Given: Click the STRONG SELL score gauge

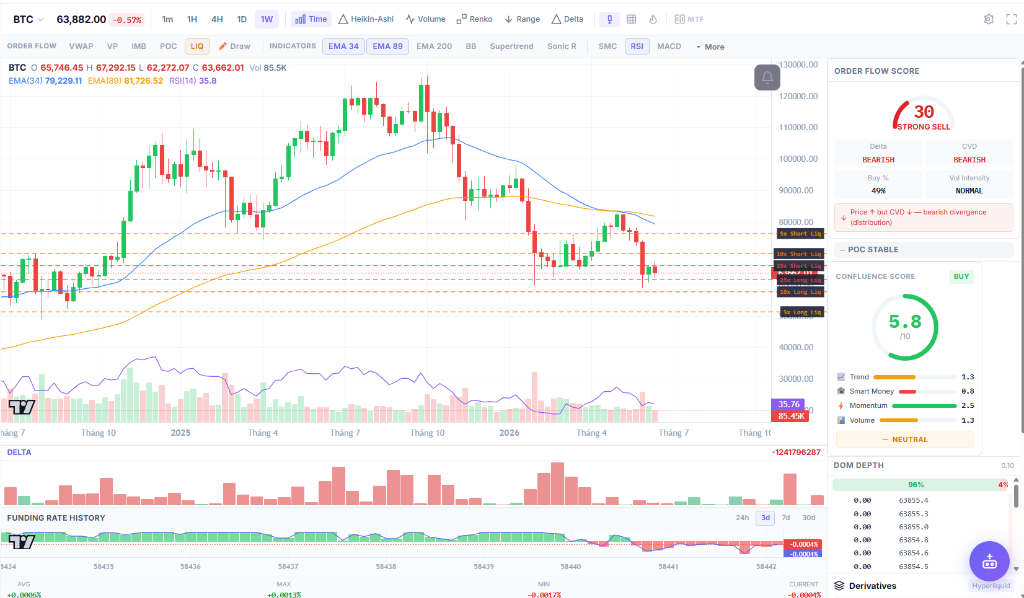Looking at the screenshot, I should [923, 116].
